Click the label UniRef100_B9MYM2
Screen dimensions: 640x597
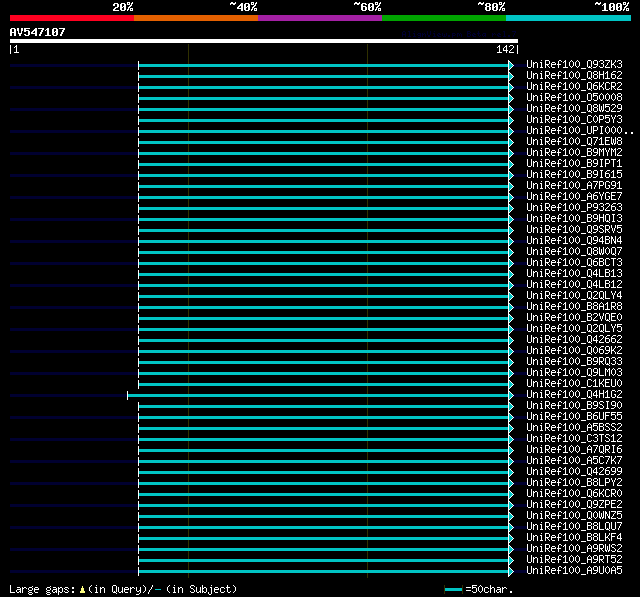tap(574, 153)
